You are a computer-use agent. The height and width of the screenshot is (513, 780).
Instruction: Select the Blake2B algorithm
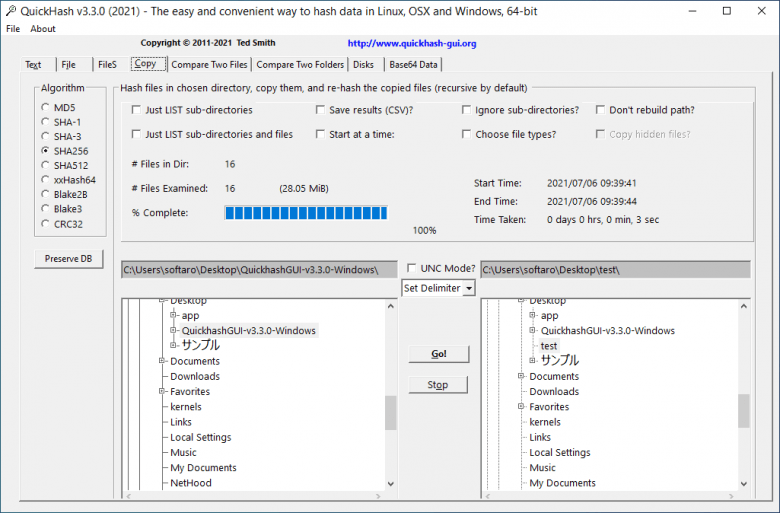(x=45, y=194)
